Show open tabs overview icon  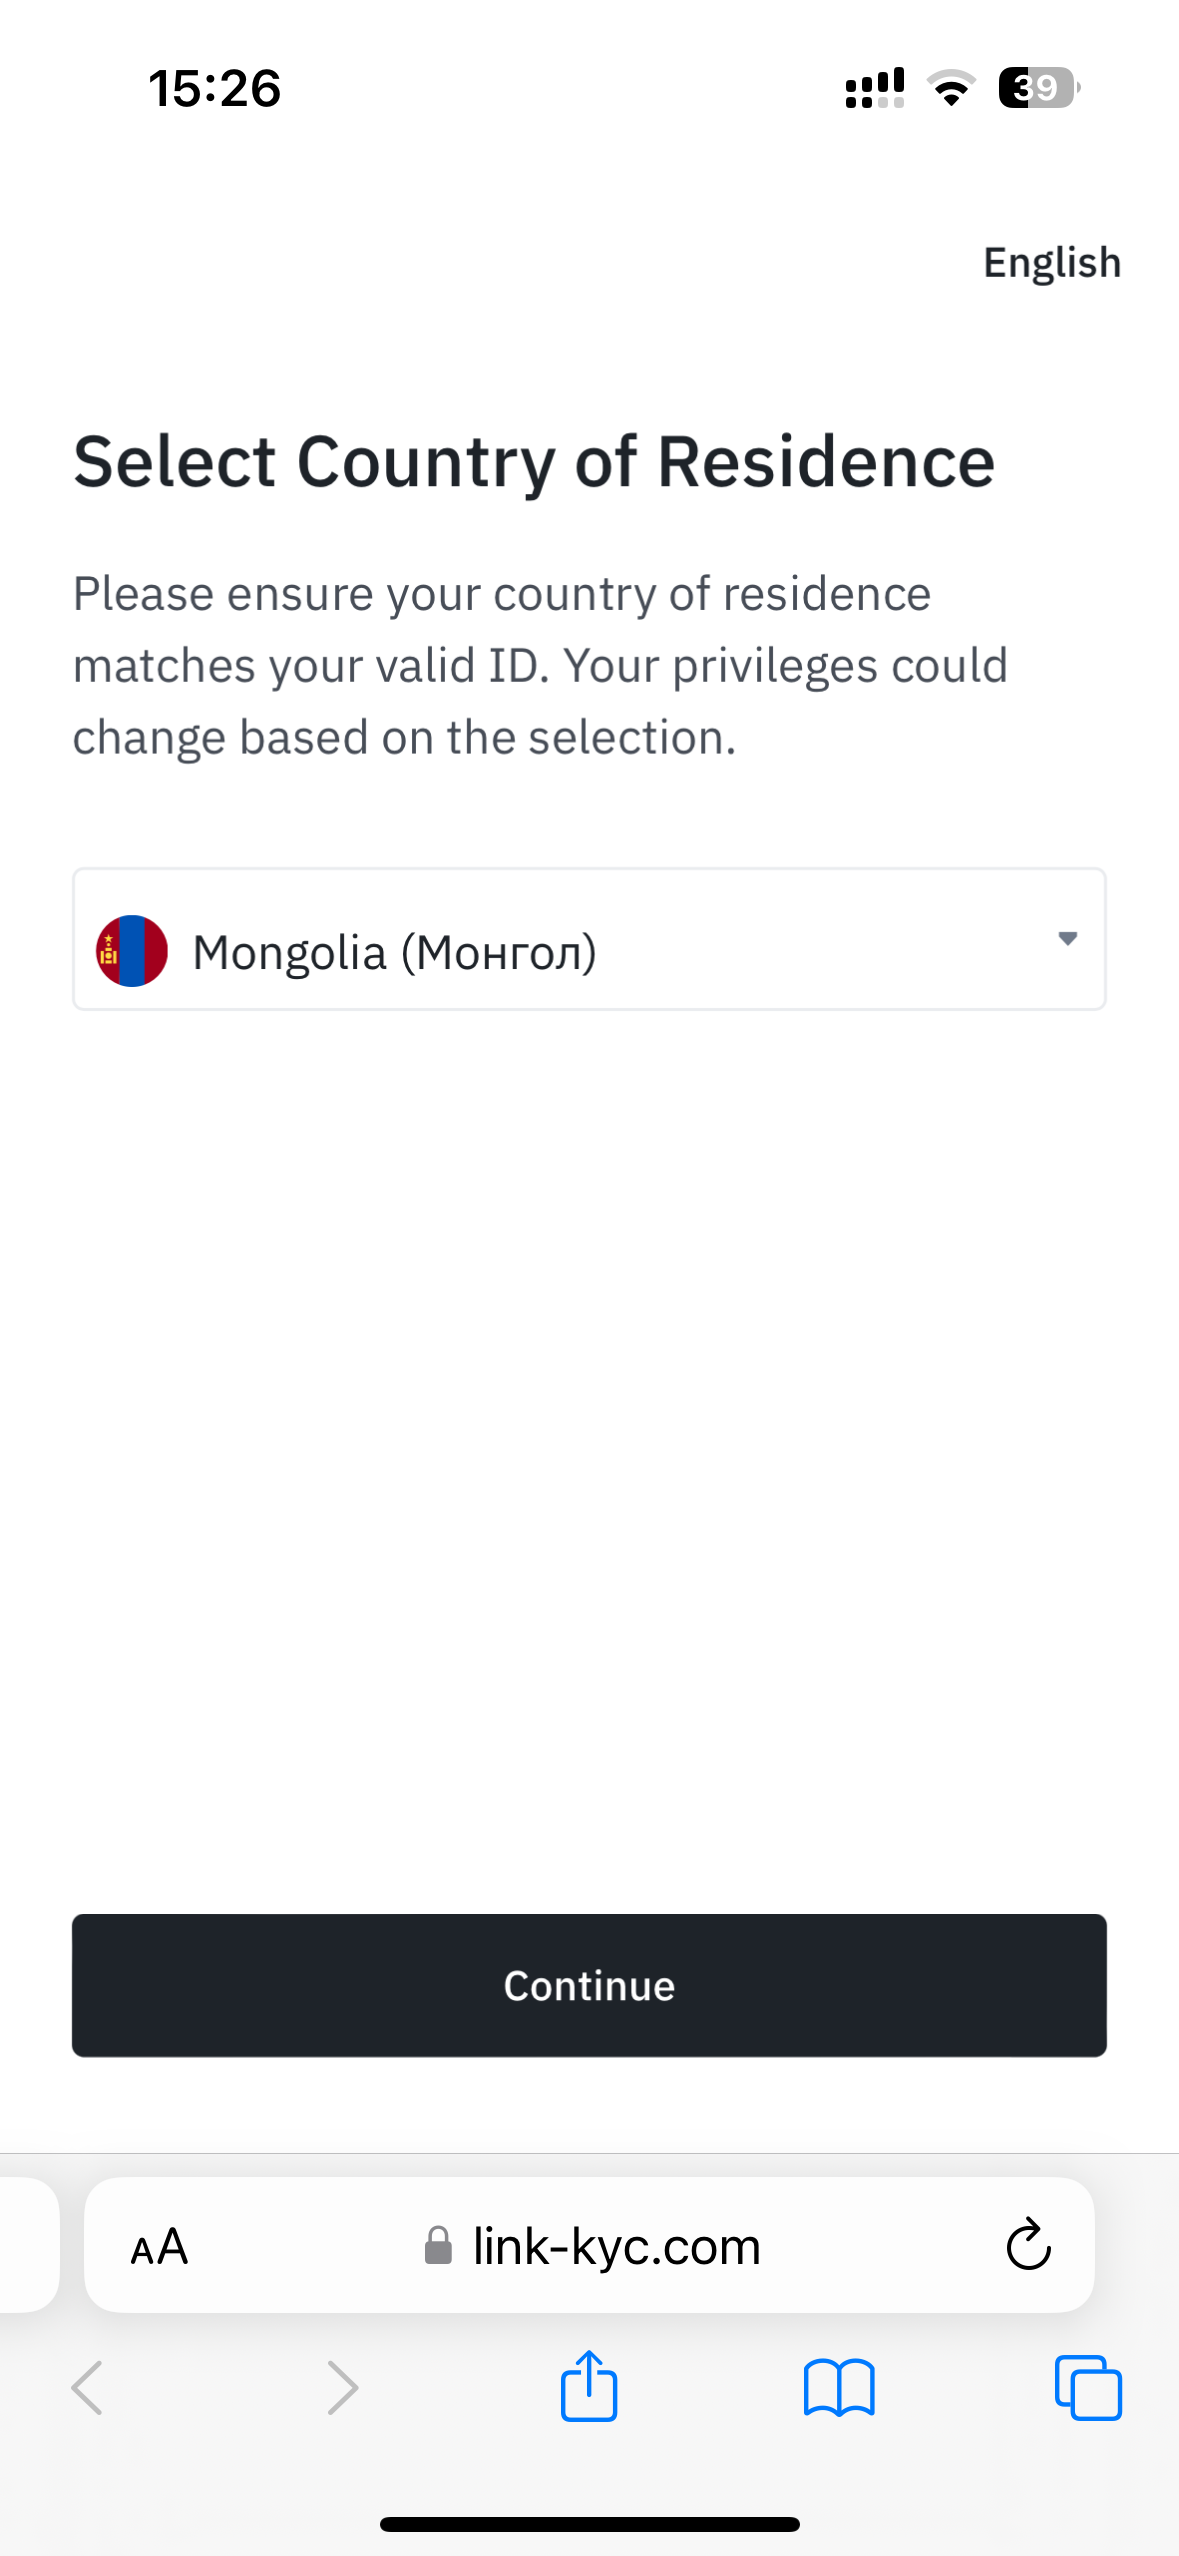point(1088,2388)
